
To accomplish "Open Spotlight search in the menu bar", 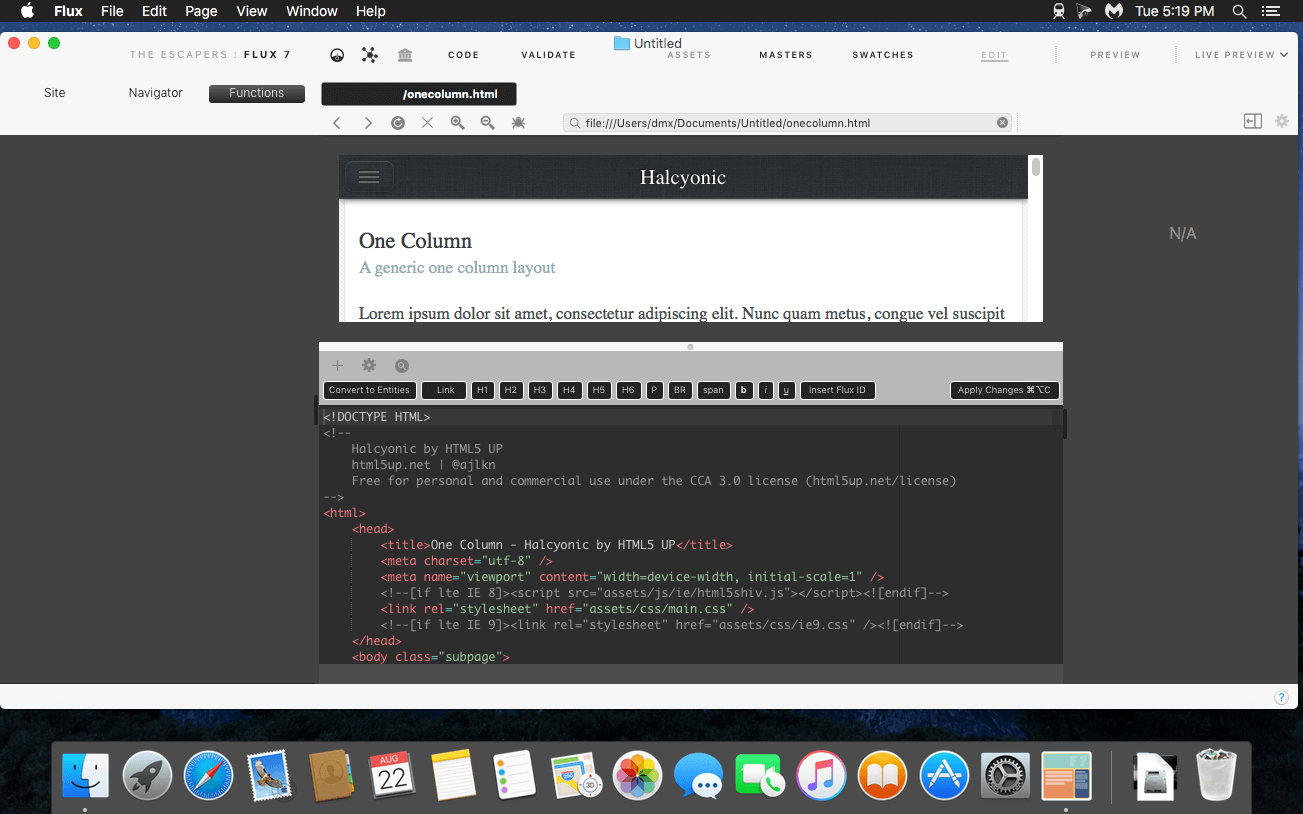I will point(1239,11).
